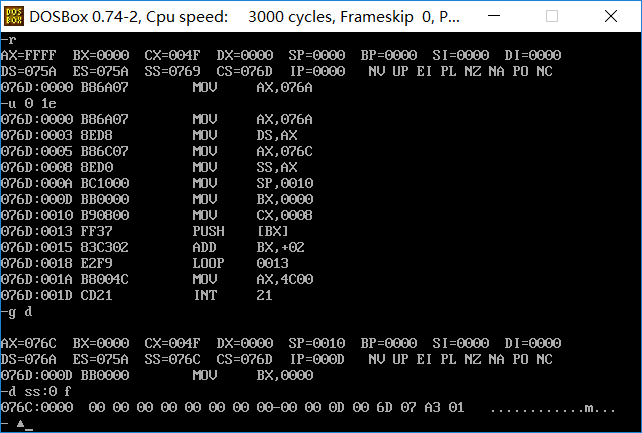Select opcode bytes E2F9
This screenshot has height=433, width=642.
(x=97, y=263)
